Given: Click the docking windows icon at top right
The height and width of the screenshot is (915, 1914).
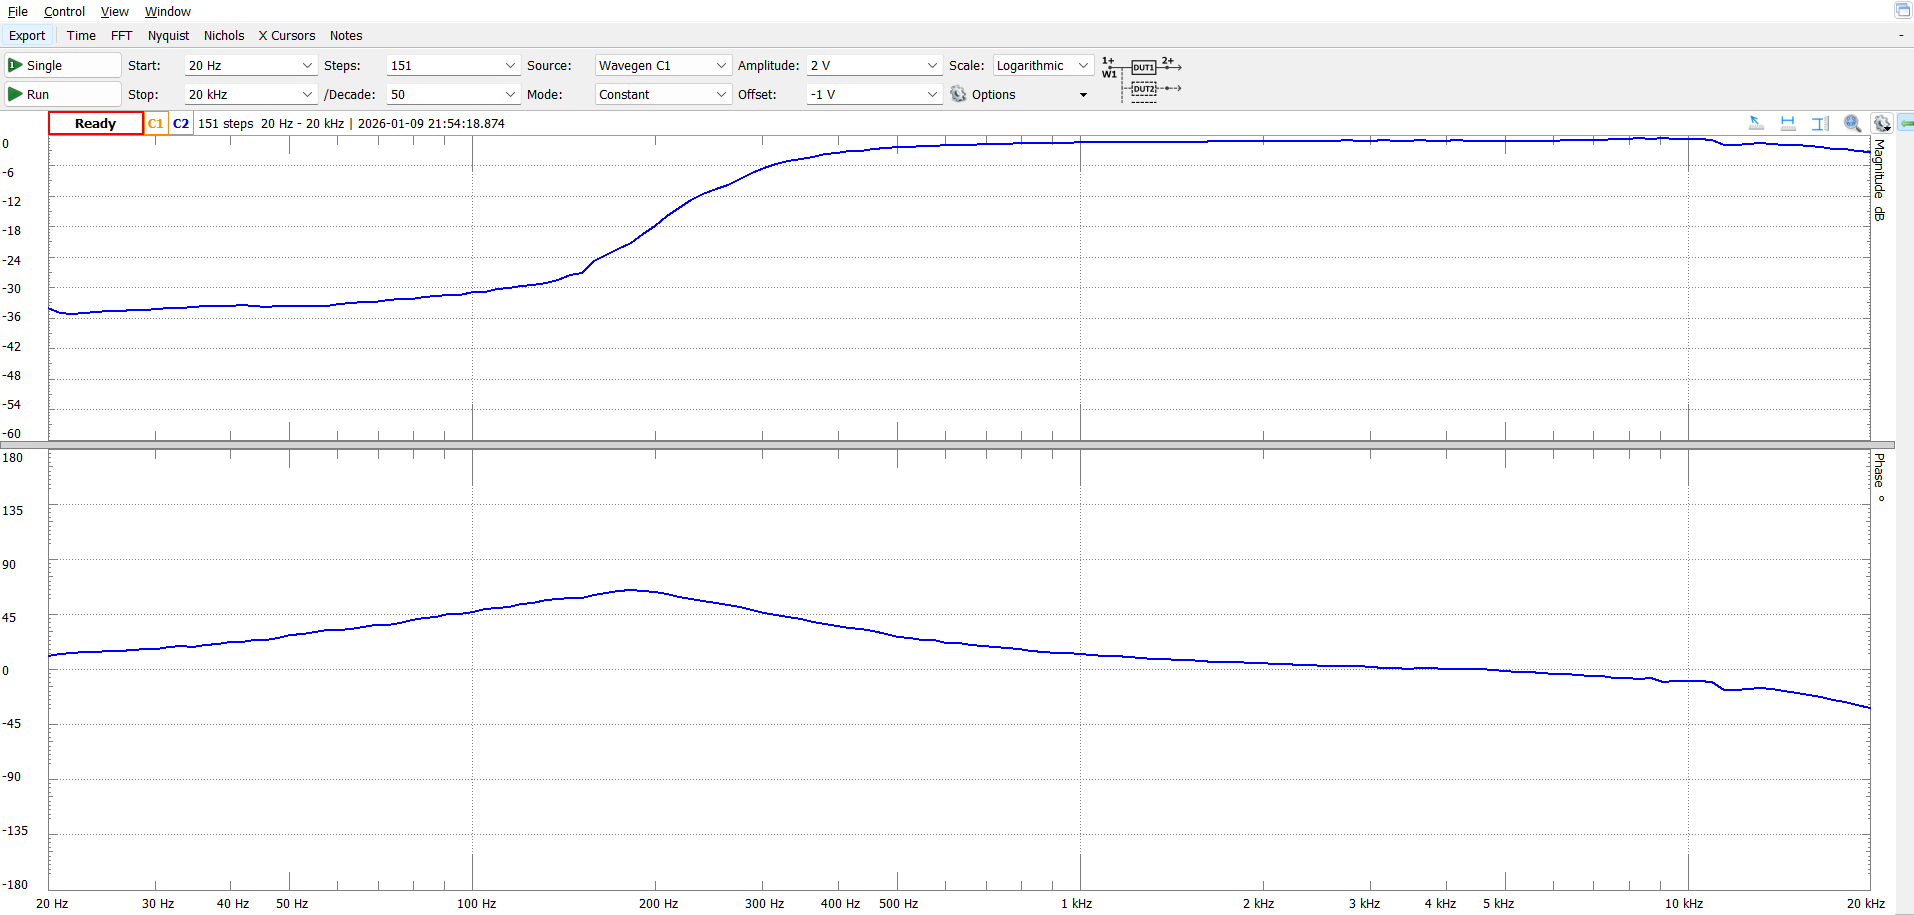Looking at the screenshot, I should point(1902,10).
